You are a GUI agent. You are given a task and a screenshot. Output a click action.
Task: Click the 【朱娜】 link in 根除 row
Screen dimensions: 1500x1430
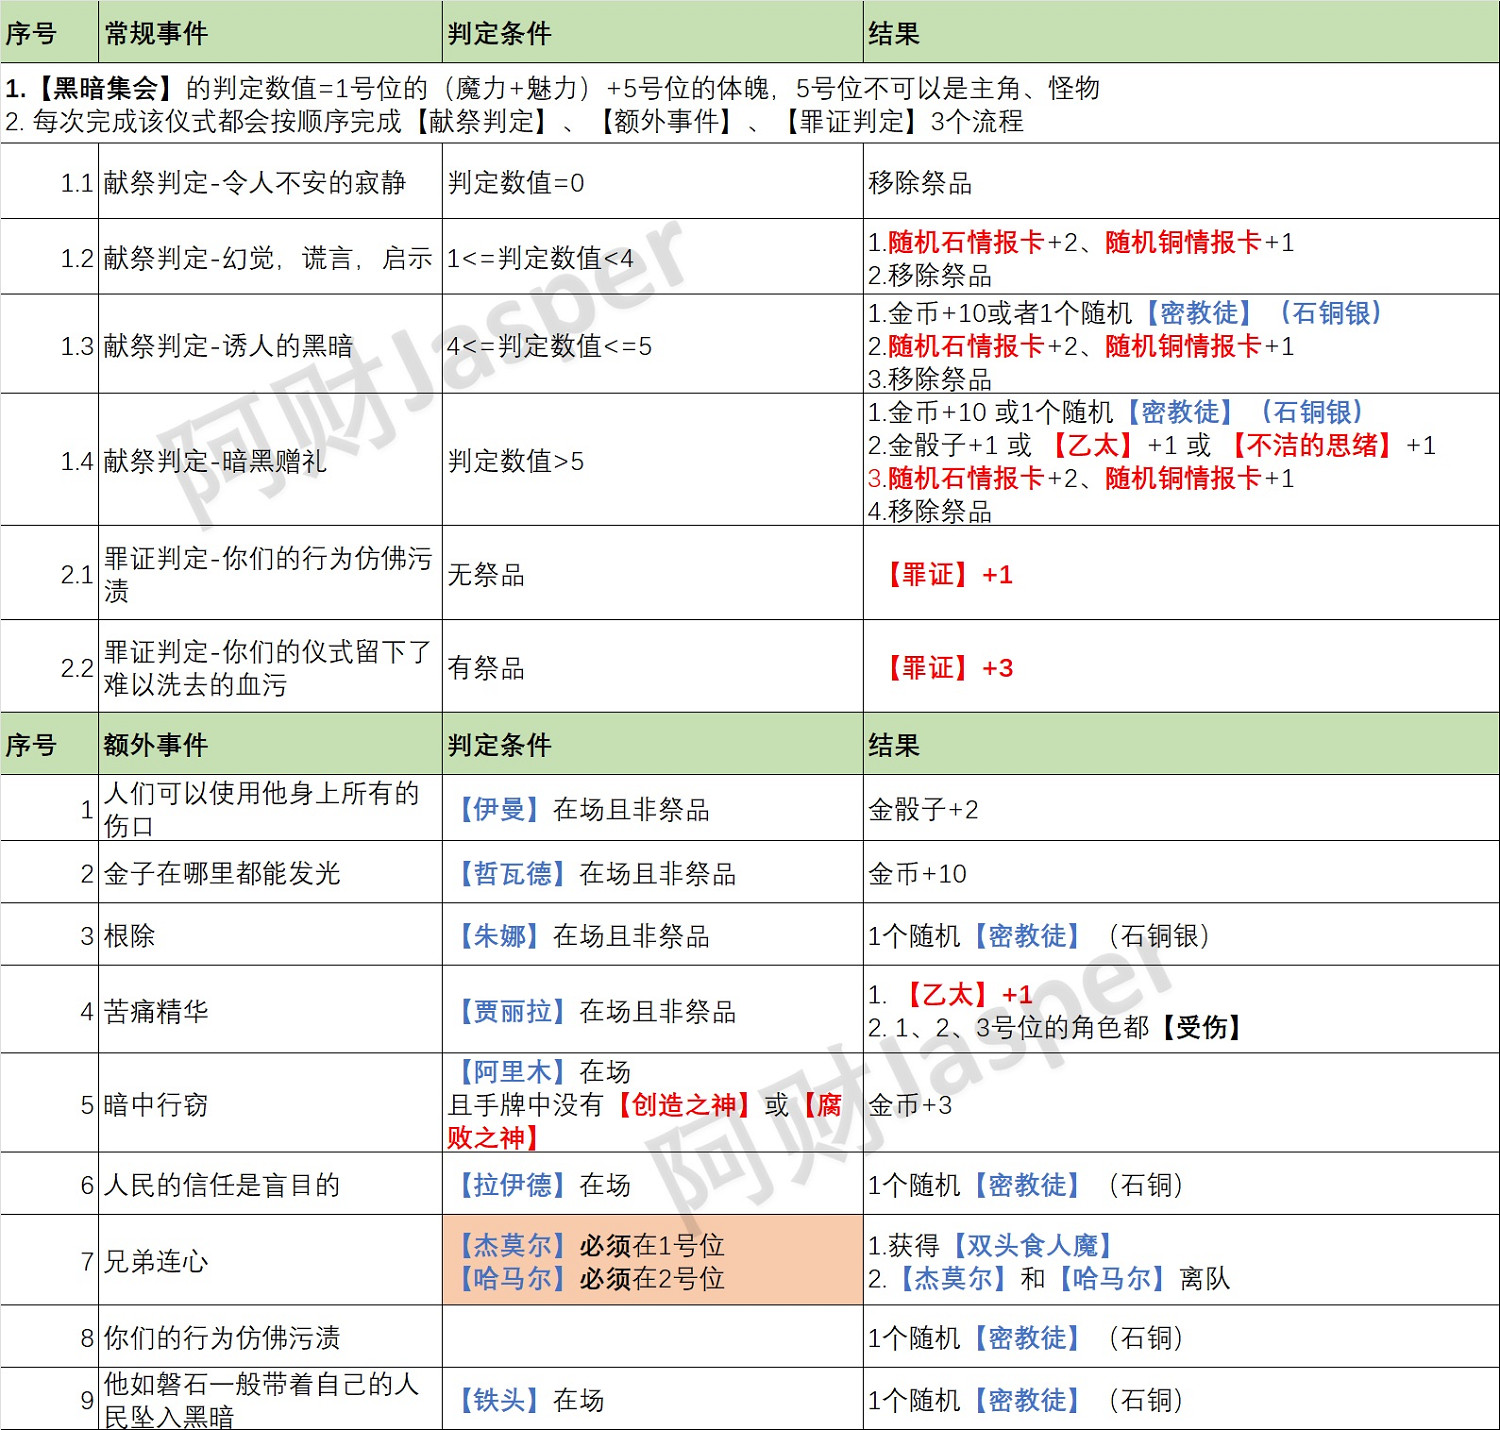[501, 936]
